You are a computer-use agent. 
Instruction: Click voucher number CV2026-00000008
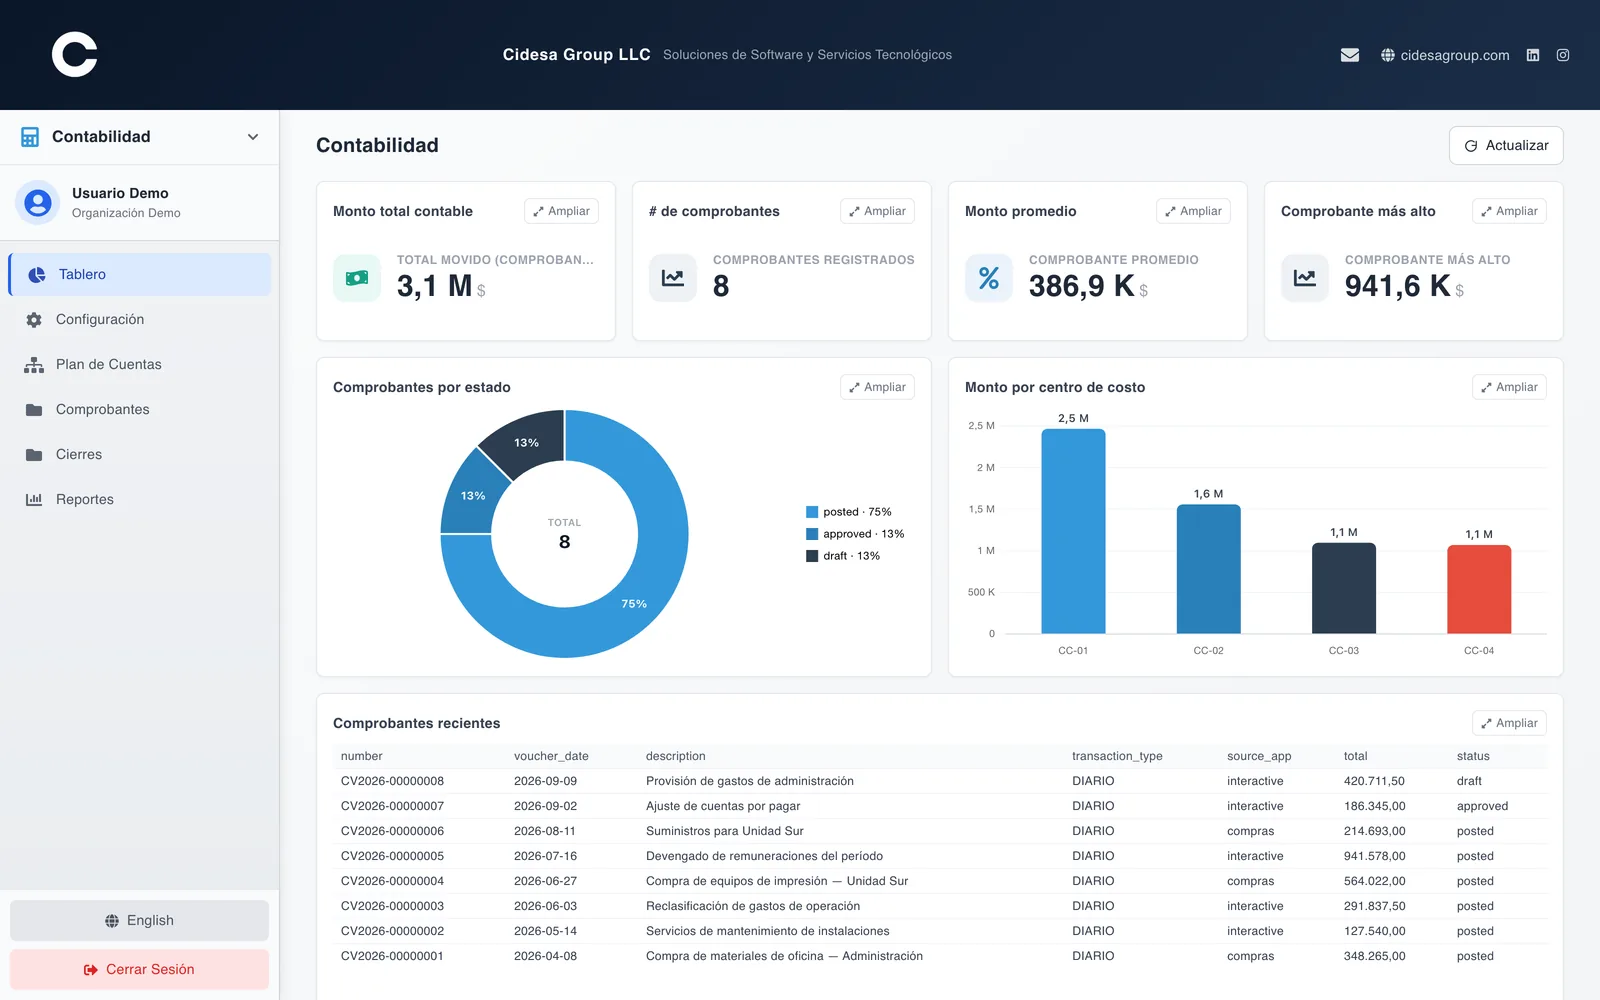tap(392, 781)
